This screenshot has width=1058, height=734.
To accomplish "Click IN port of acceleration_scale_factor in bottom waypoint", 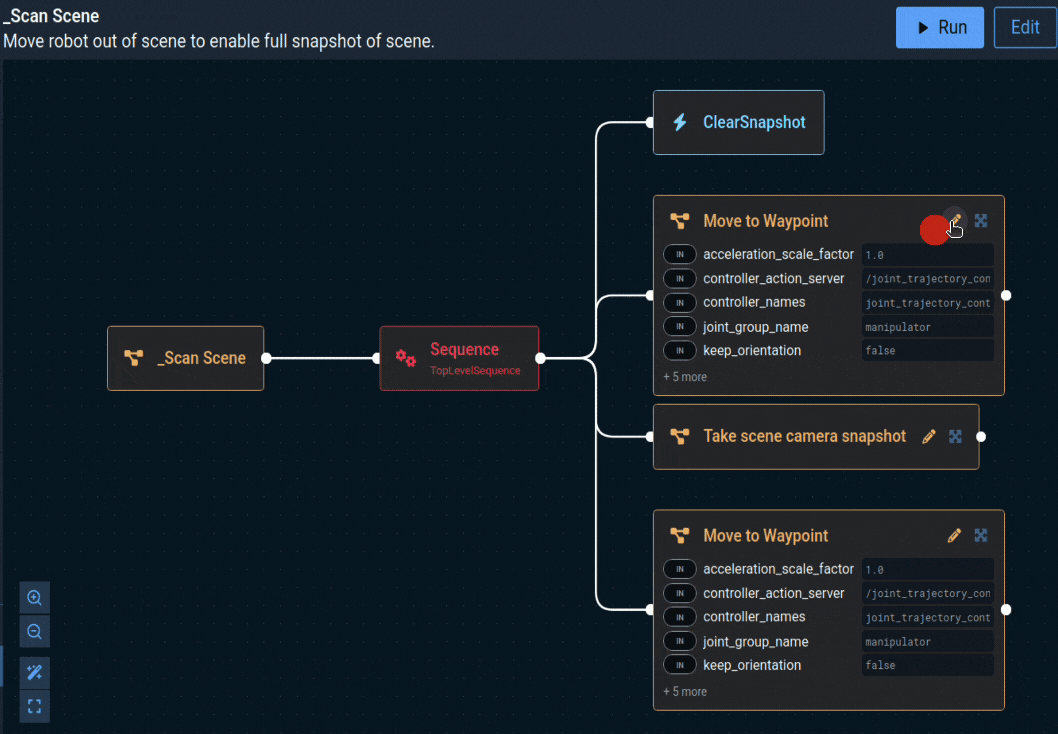I will coord(679,569).
